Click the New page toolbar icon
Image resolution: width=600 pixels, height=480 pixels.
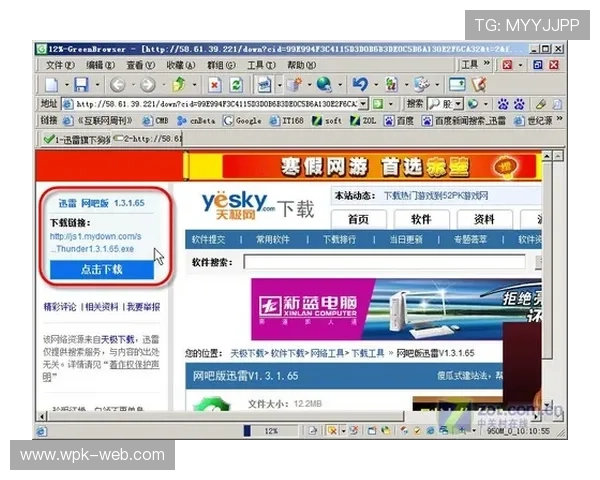click(52, 85)
